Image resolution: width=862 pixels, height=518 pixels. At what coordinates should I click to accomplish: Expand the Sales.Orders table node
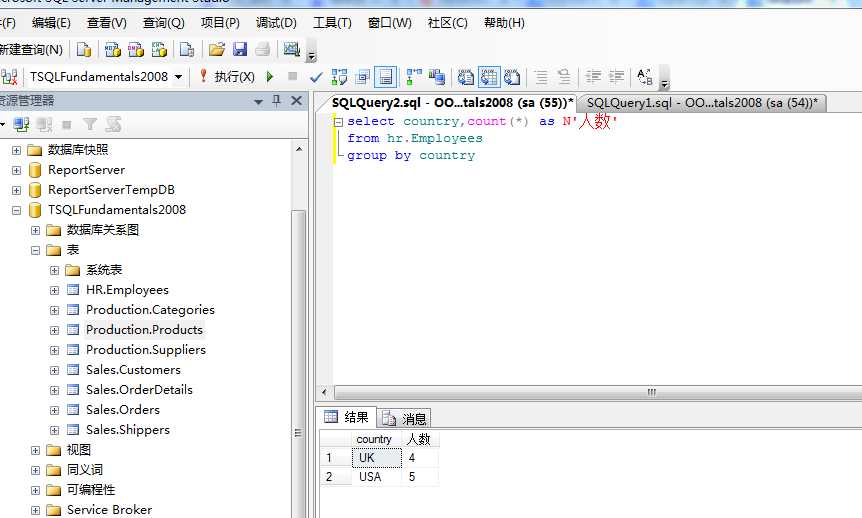[x=54, y=410]
